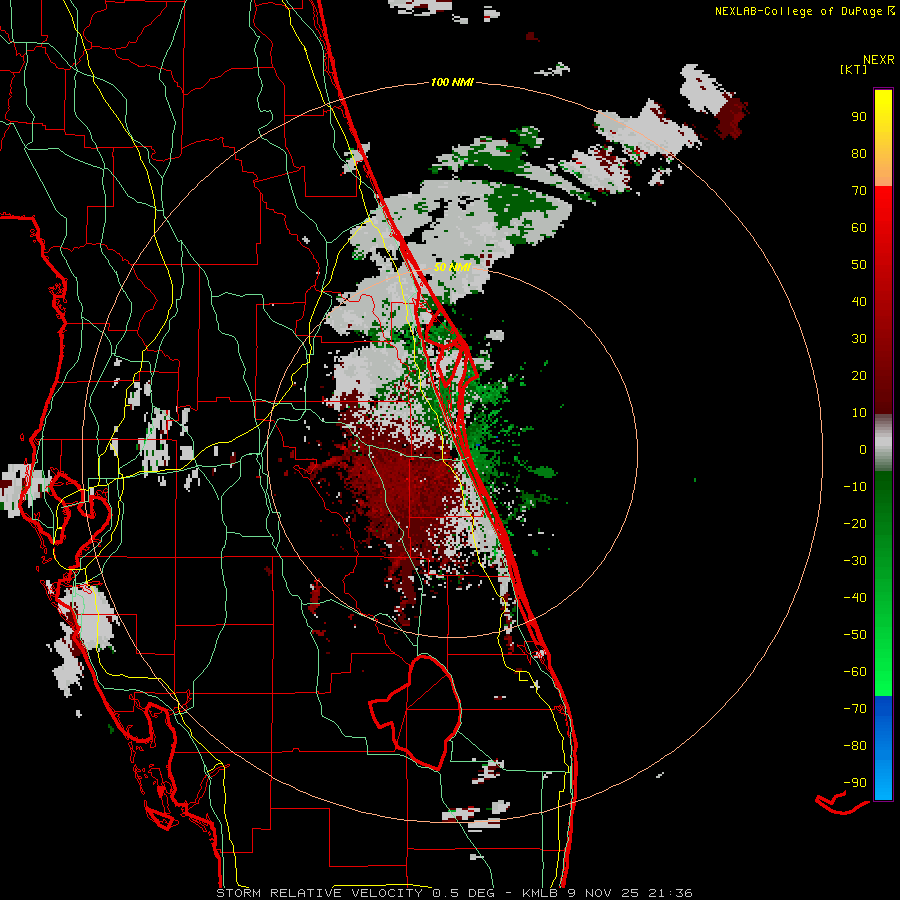Select the 50 NMI range ring label
This screenshot has width=900, height=900.
[x=452, y=267]
